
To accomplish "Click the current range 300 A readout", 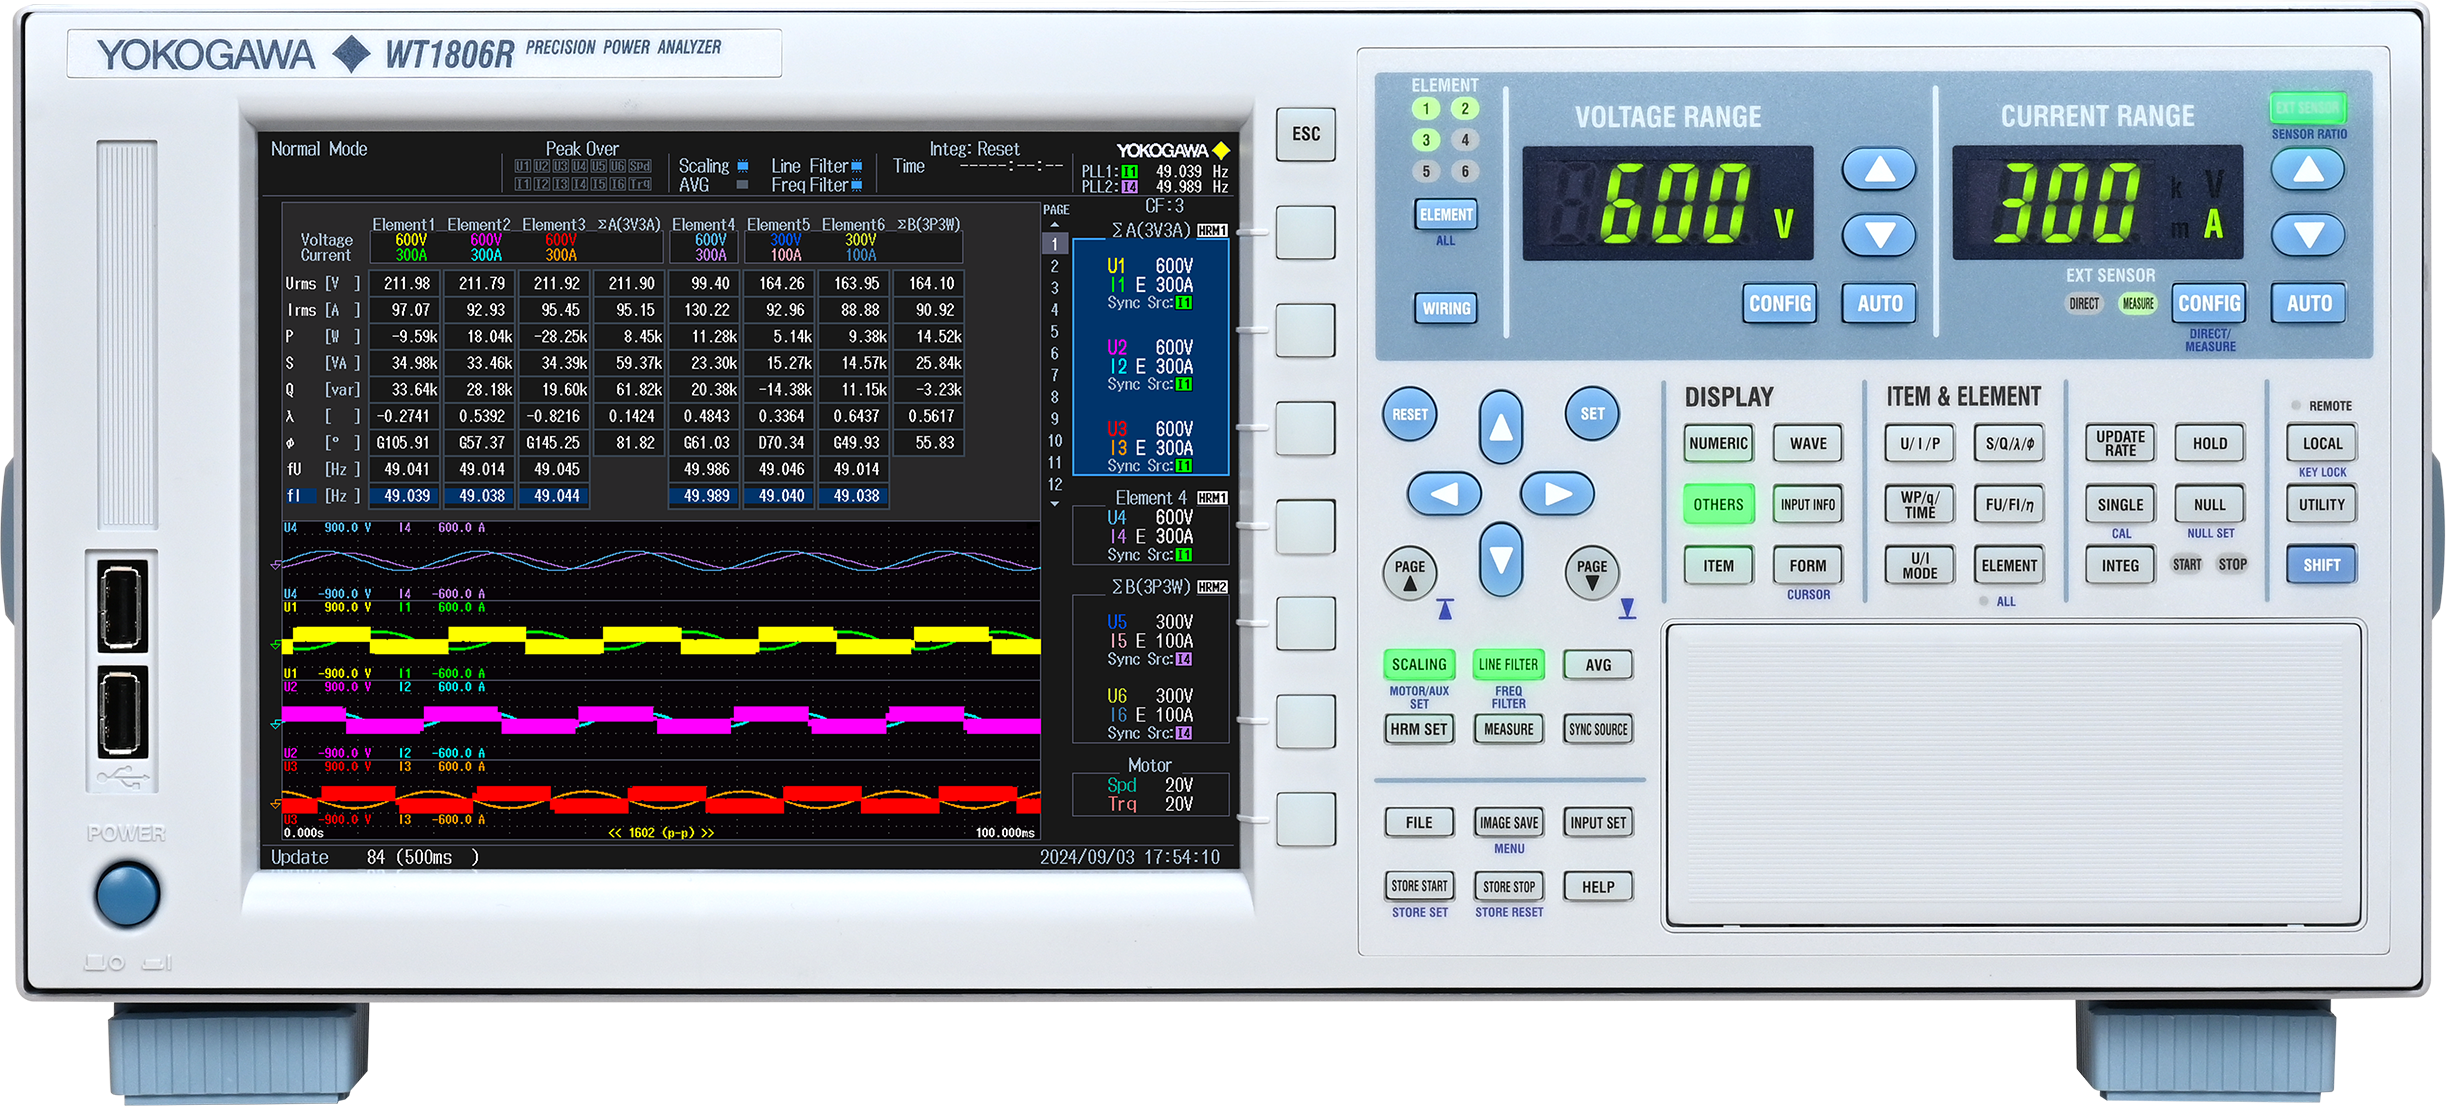I will pos(2097,203).
